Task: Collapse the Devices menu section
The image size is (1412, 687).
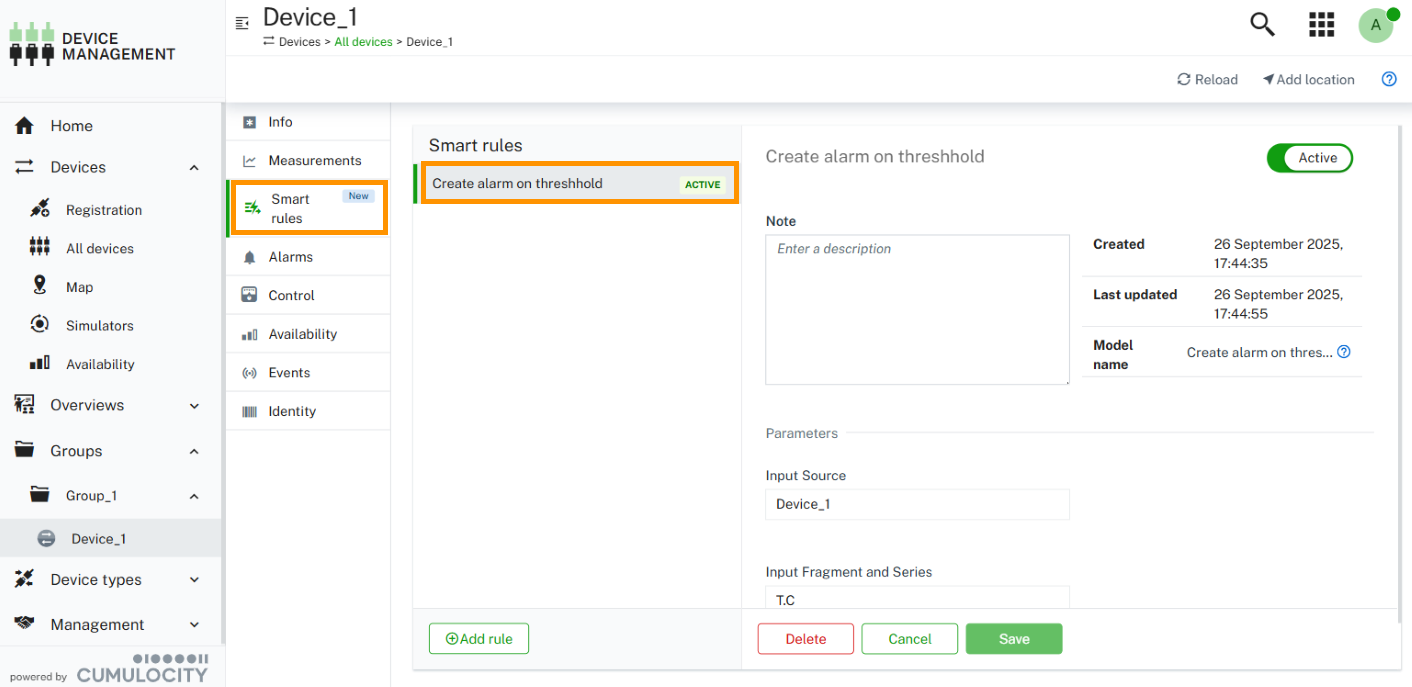Action: click(194, 168)
